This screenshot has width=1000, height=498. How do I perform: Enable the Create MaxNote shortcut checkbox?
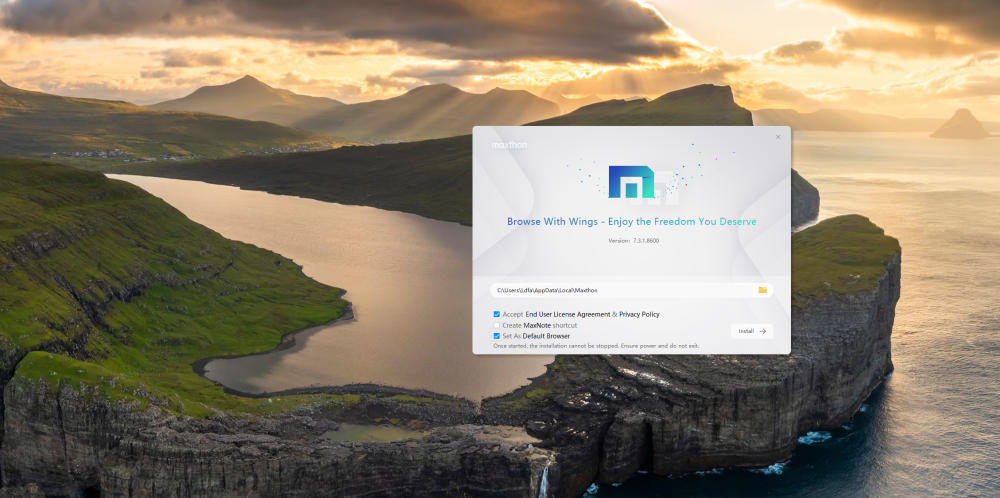(x=497, y=325)
